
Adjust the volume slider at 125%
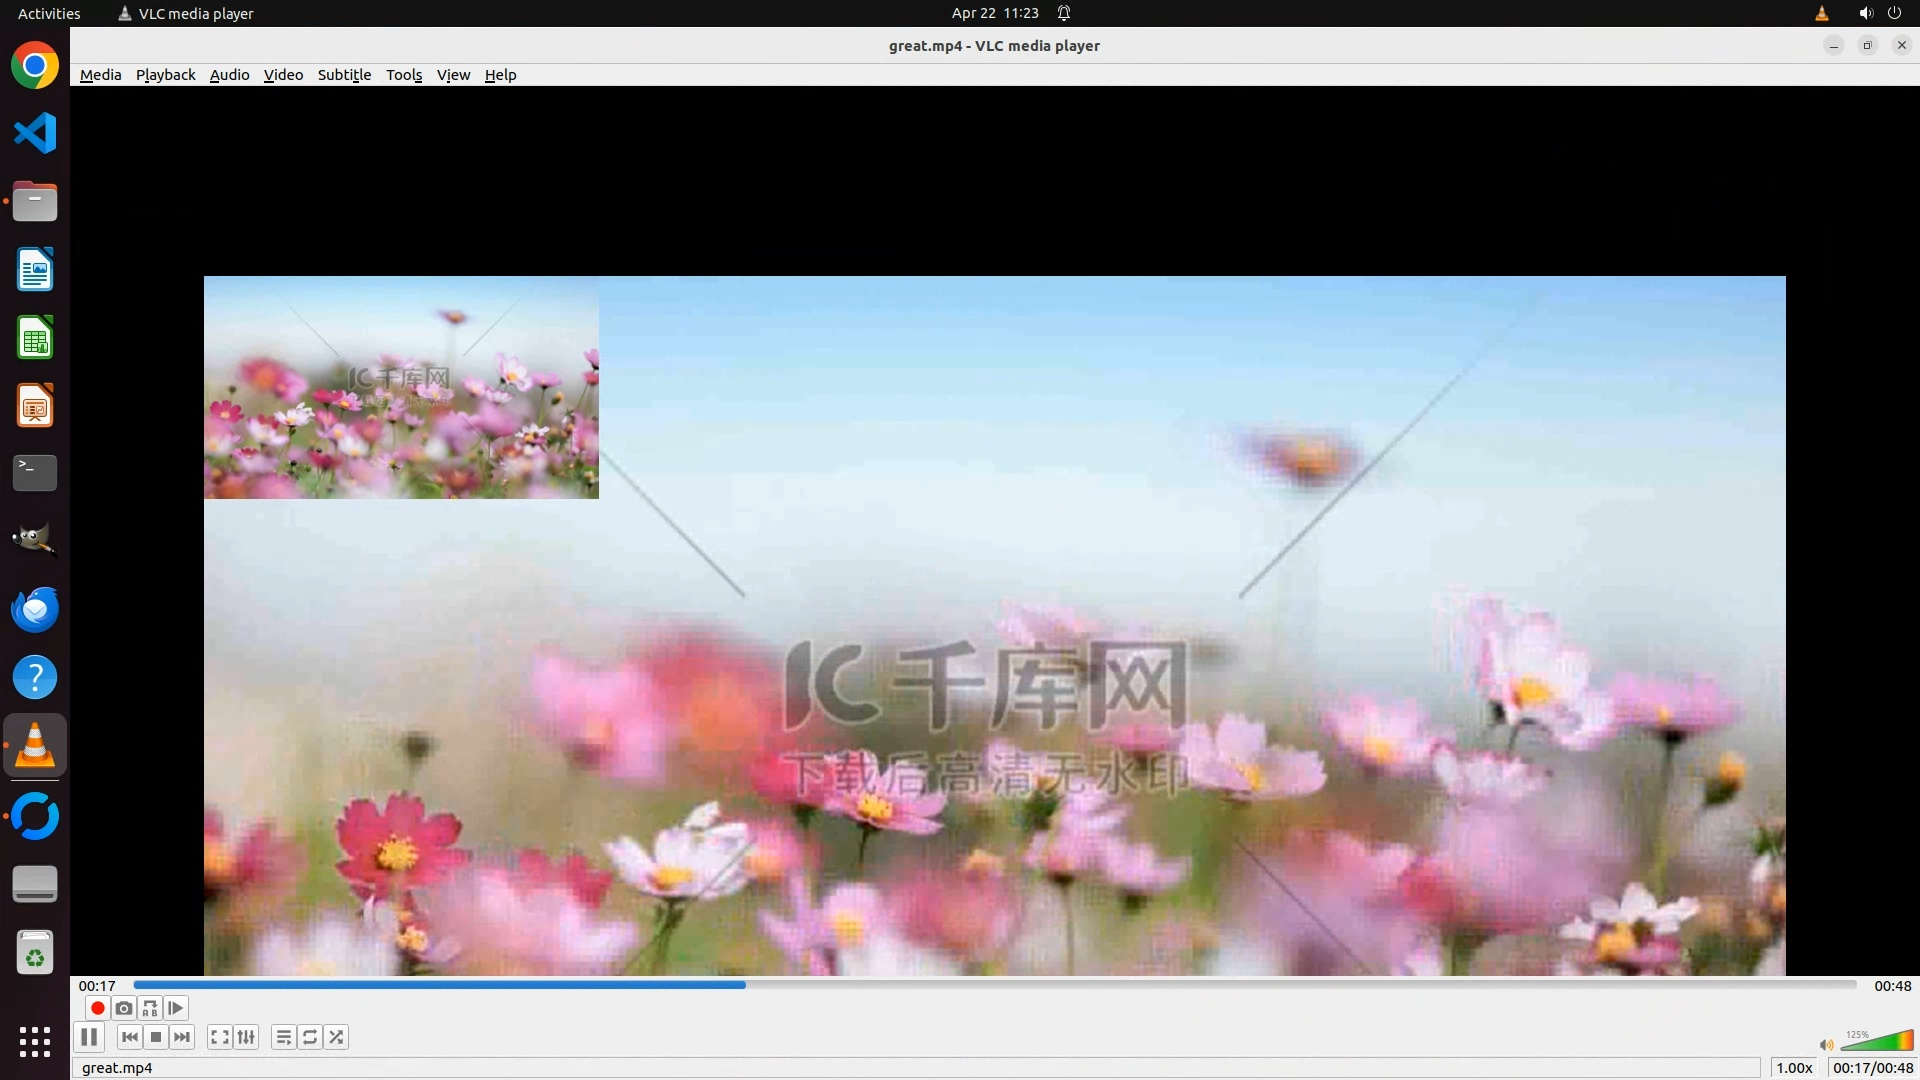(x=1878, y=1042)
